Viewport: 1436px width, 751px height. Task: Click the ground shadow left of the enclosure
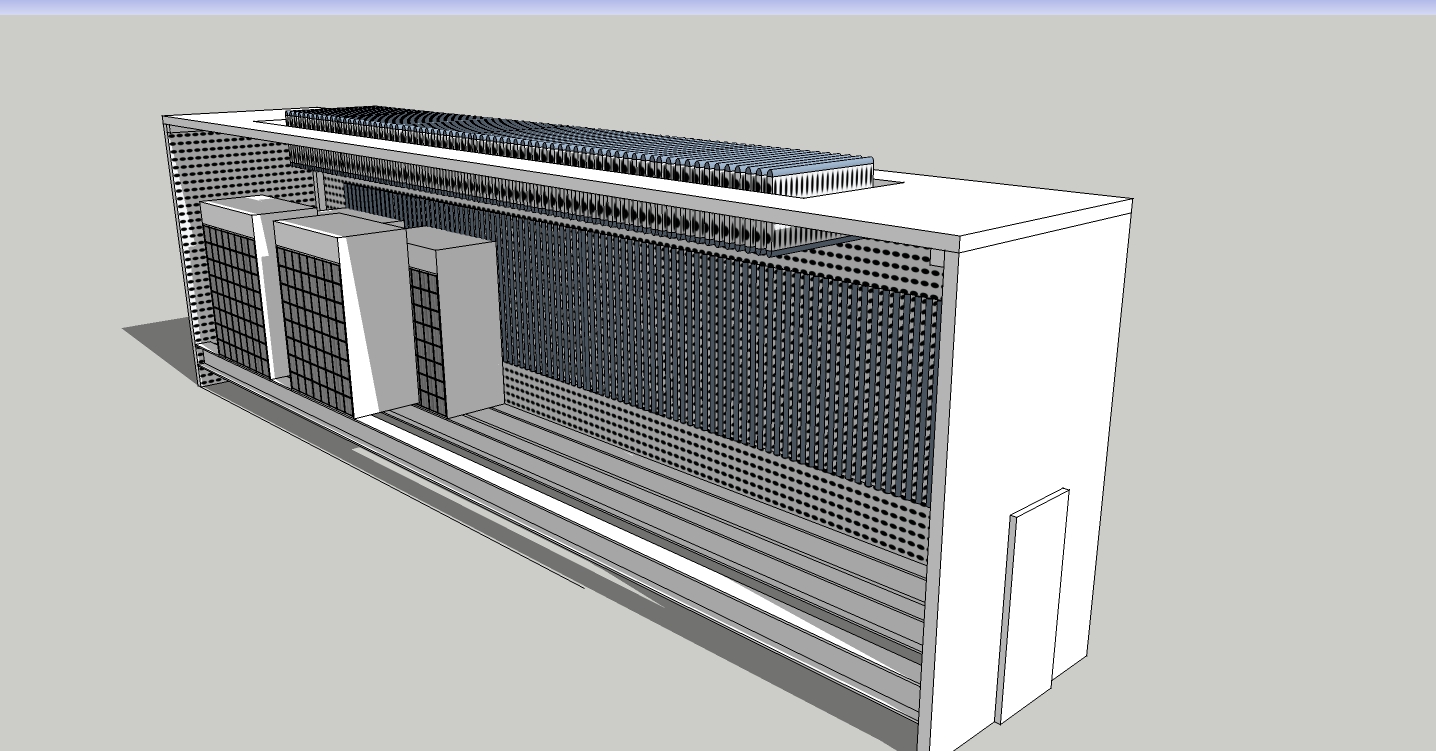[160, 335]
